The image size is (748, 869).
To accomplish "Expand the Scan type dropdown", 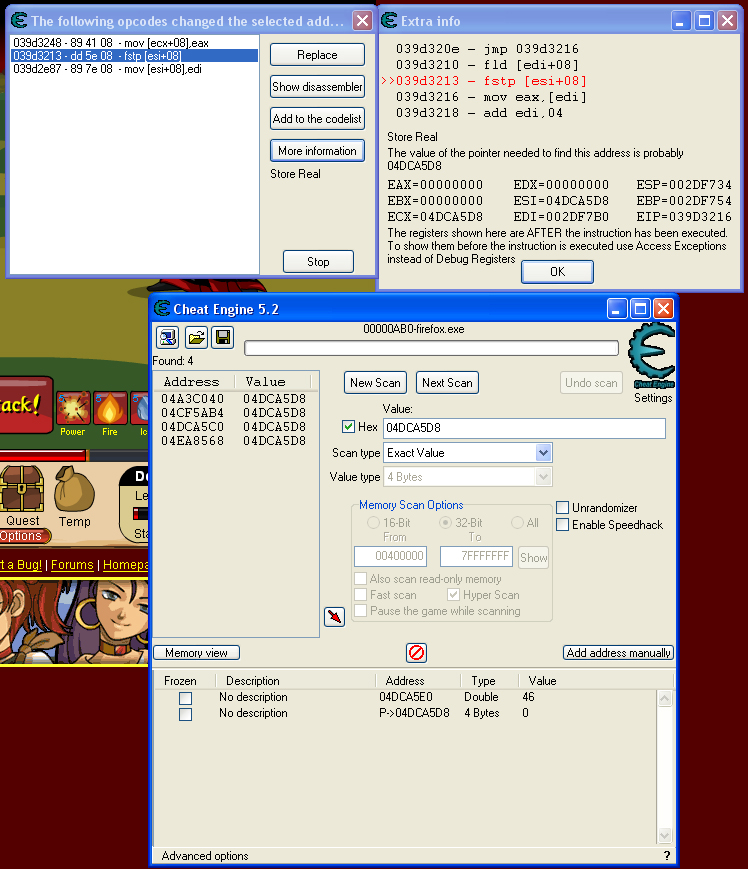I will [x=543, y=453].
